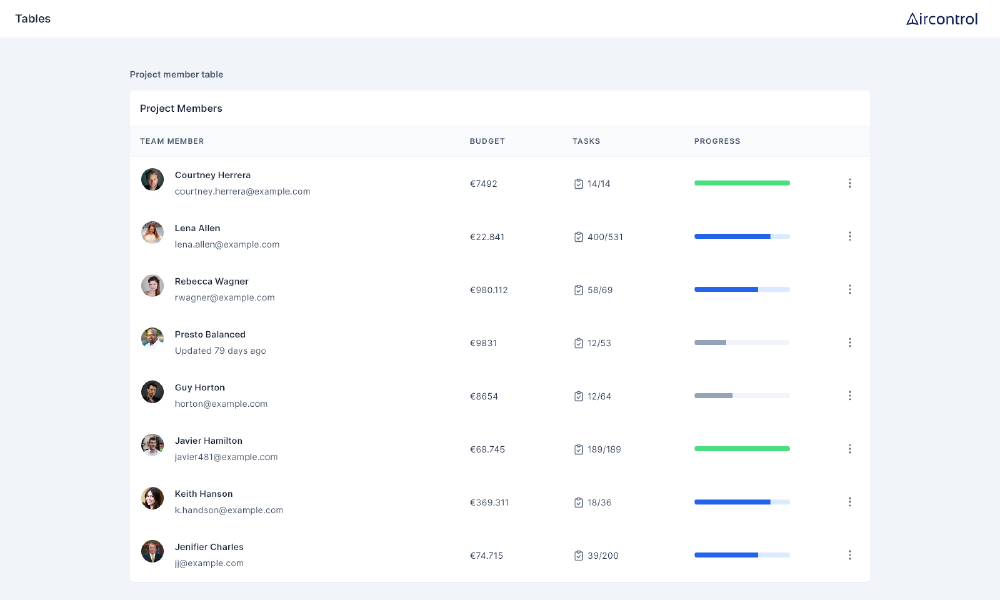
Task: Click Rebecca Wagner's profile picture
Action: [x=152, y=285]
